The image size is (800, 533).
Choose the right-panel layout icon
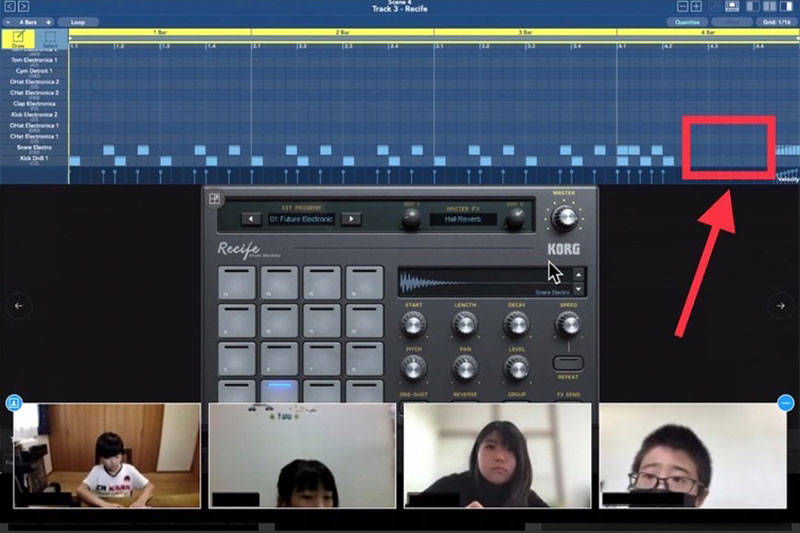[x=786, y=6]
